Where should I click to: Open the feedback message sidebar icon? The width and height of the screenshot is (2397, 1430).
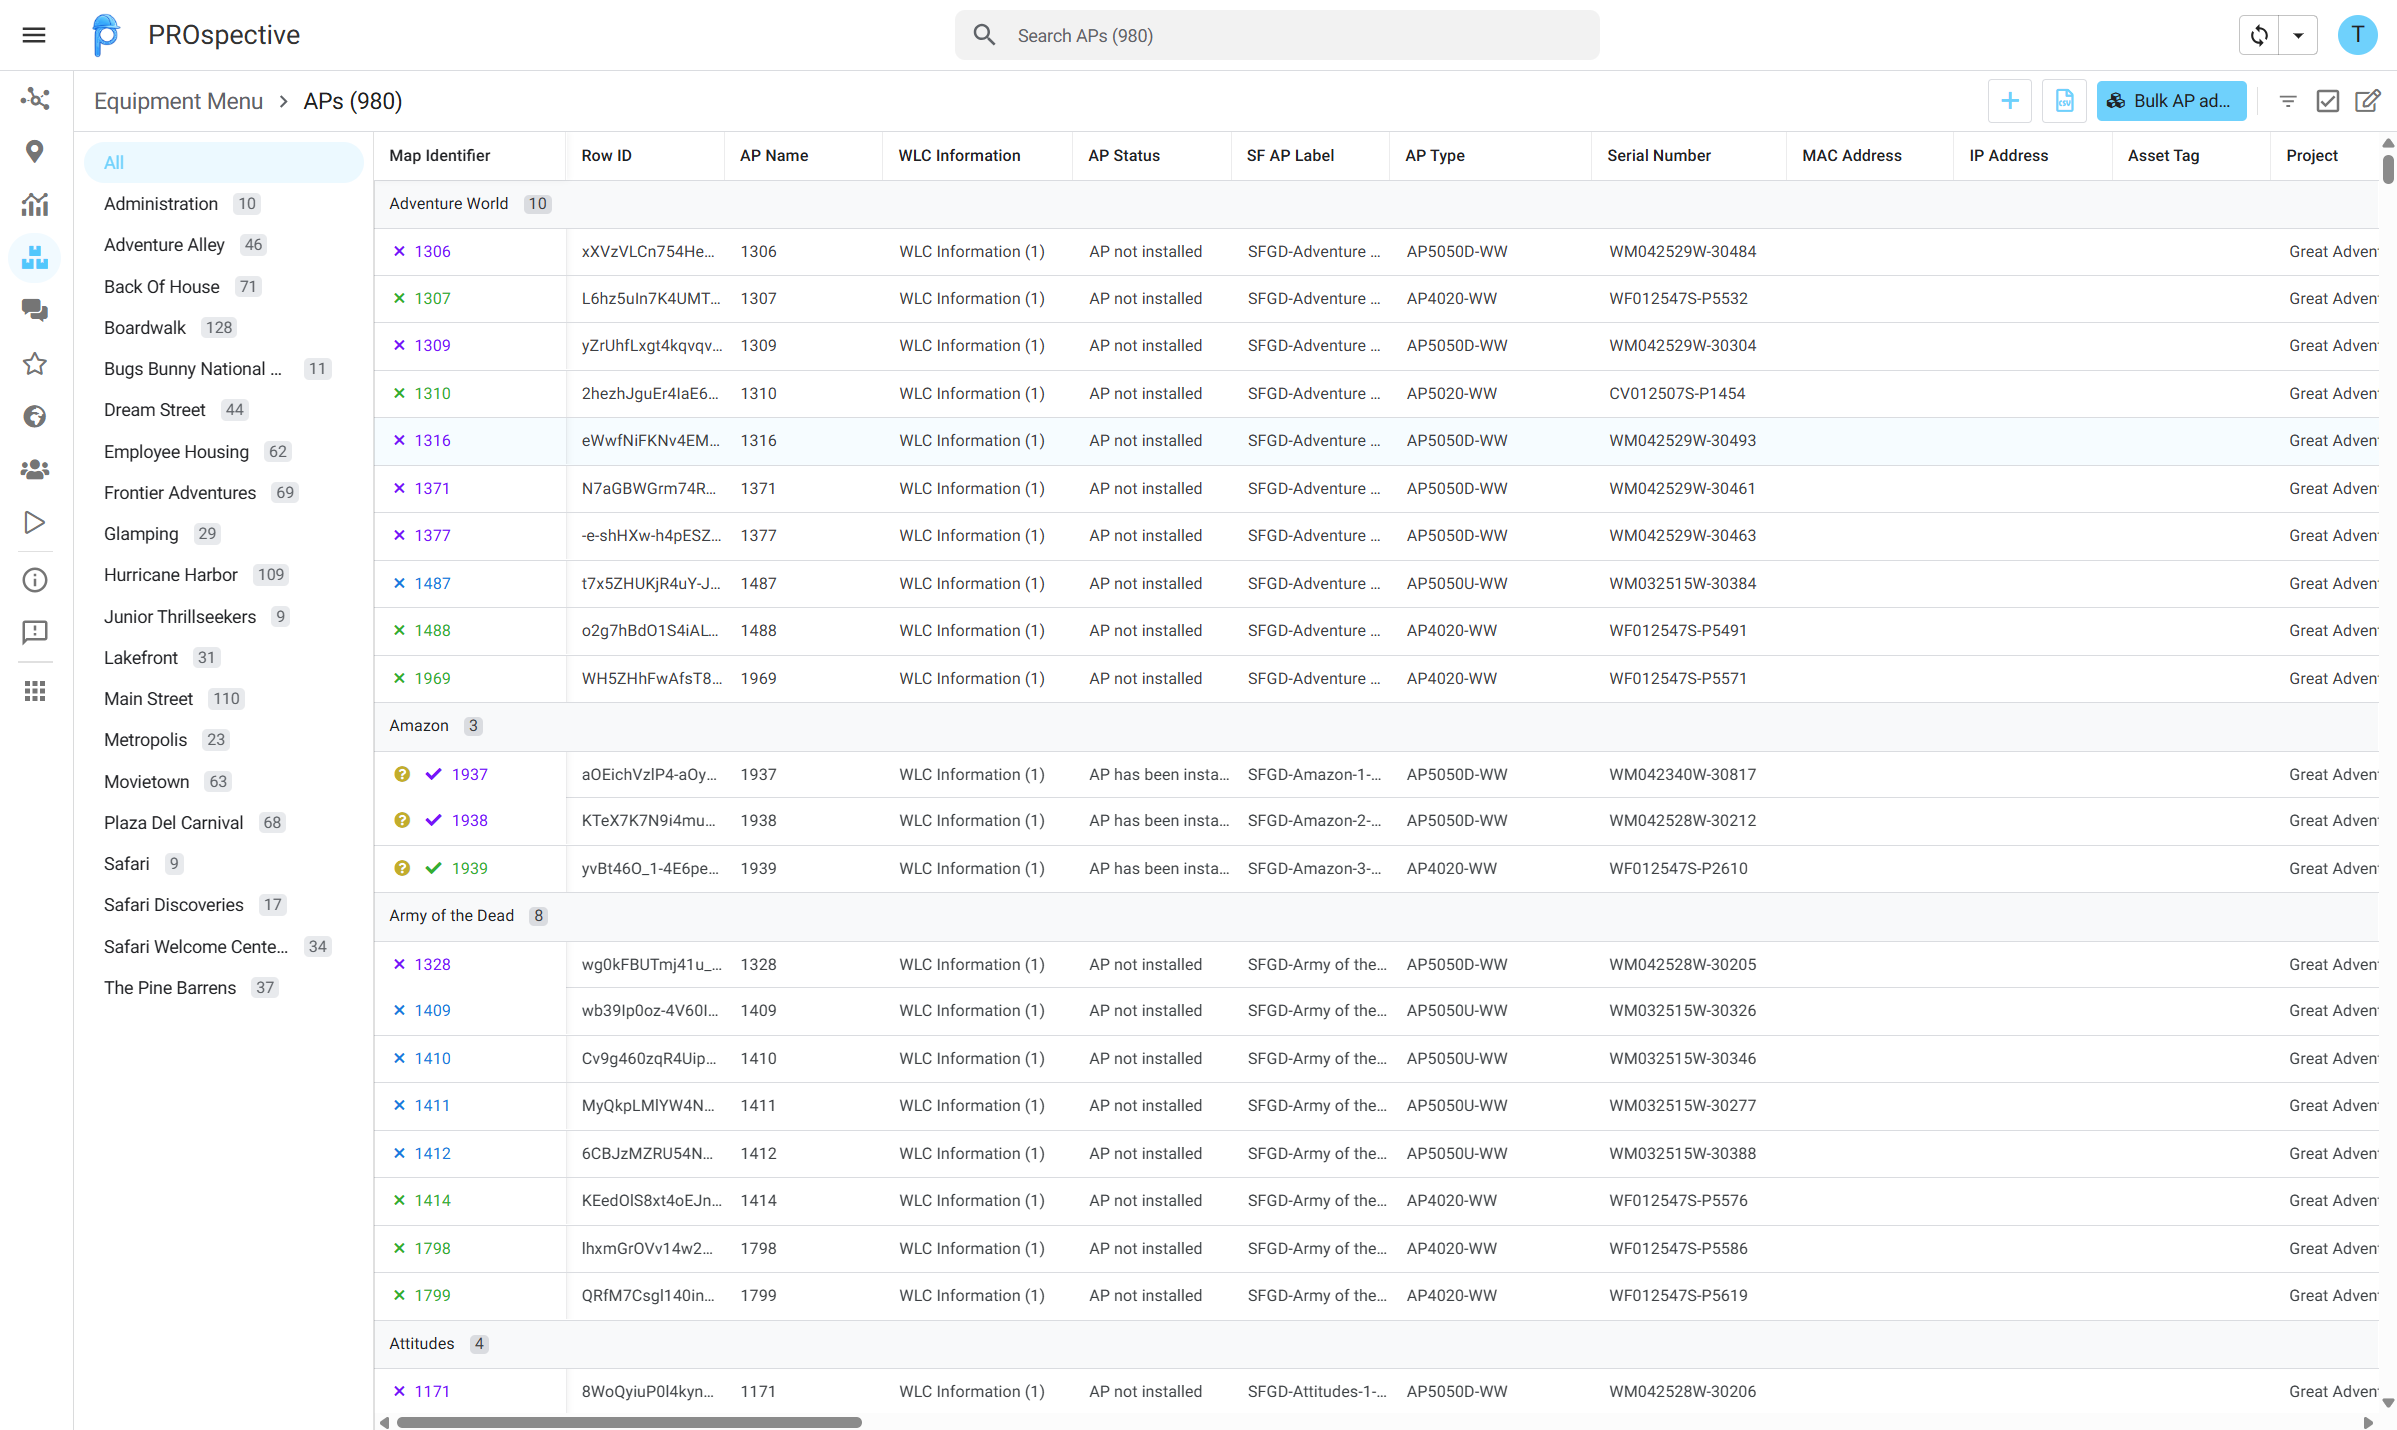[x=35, y=632]
